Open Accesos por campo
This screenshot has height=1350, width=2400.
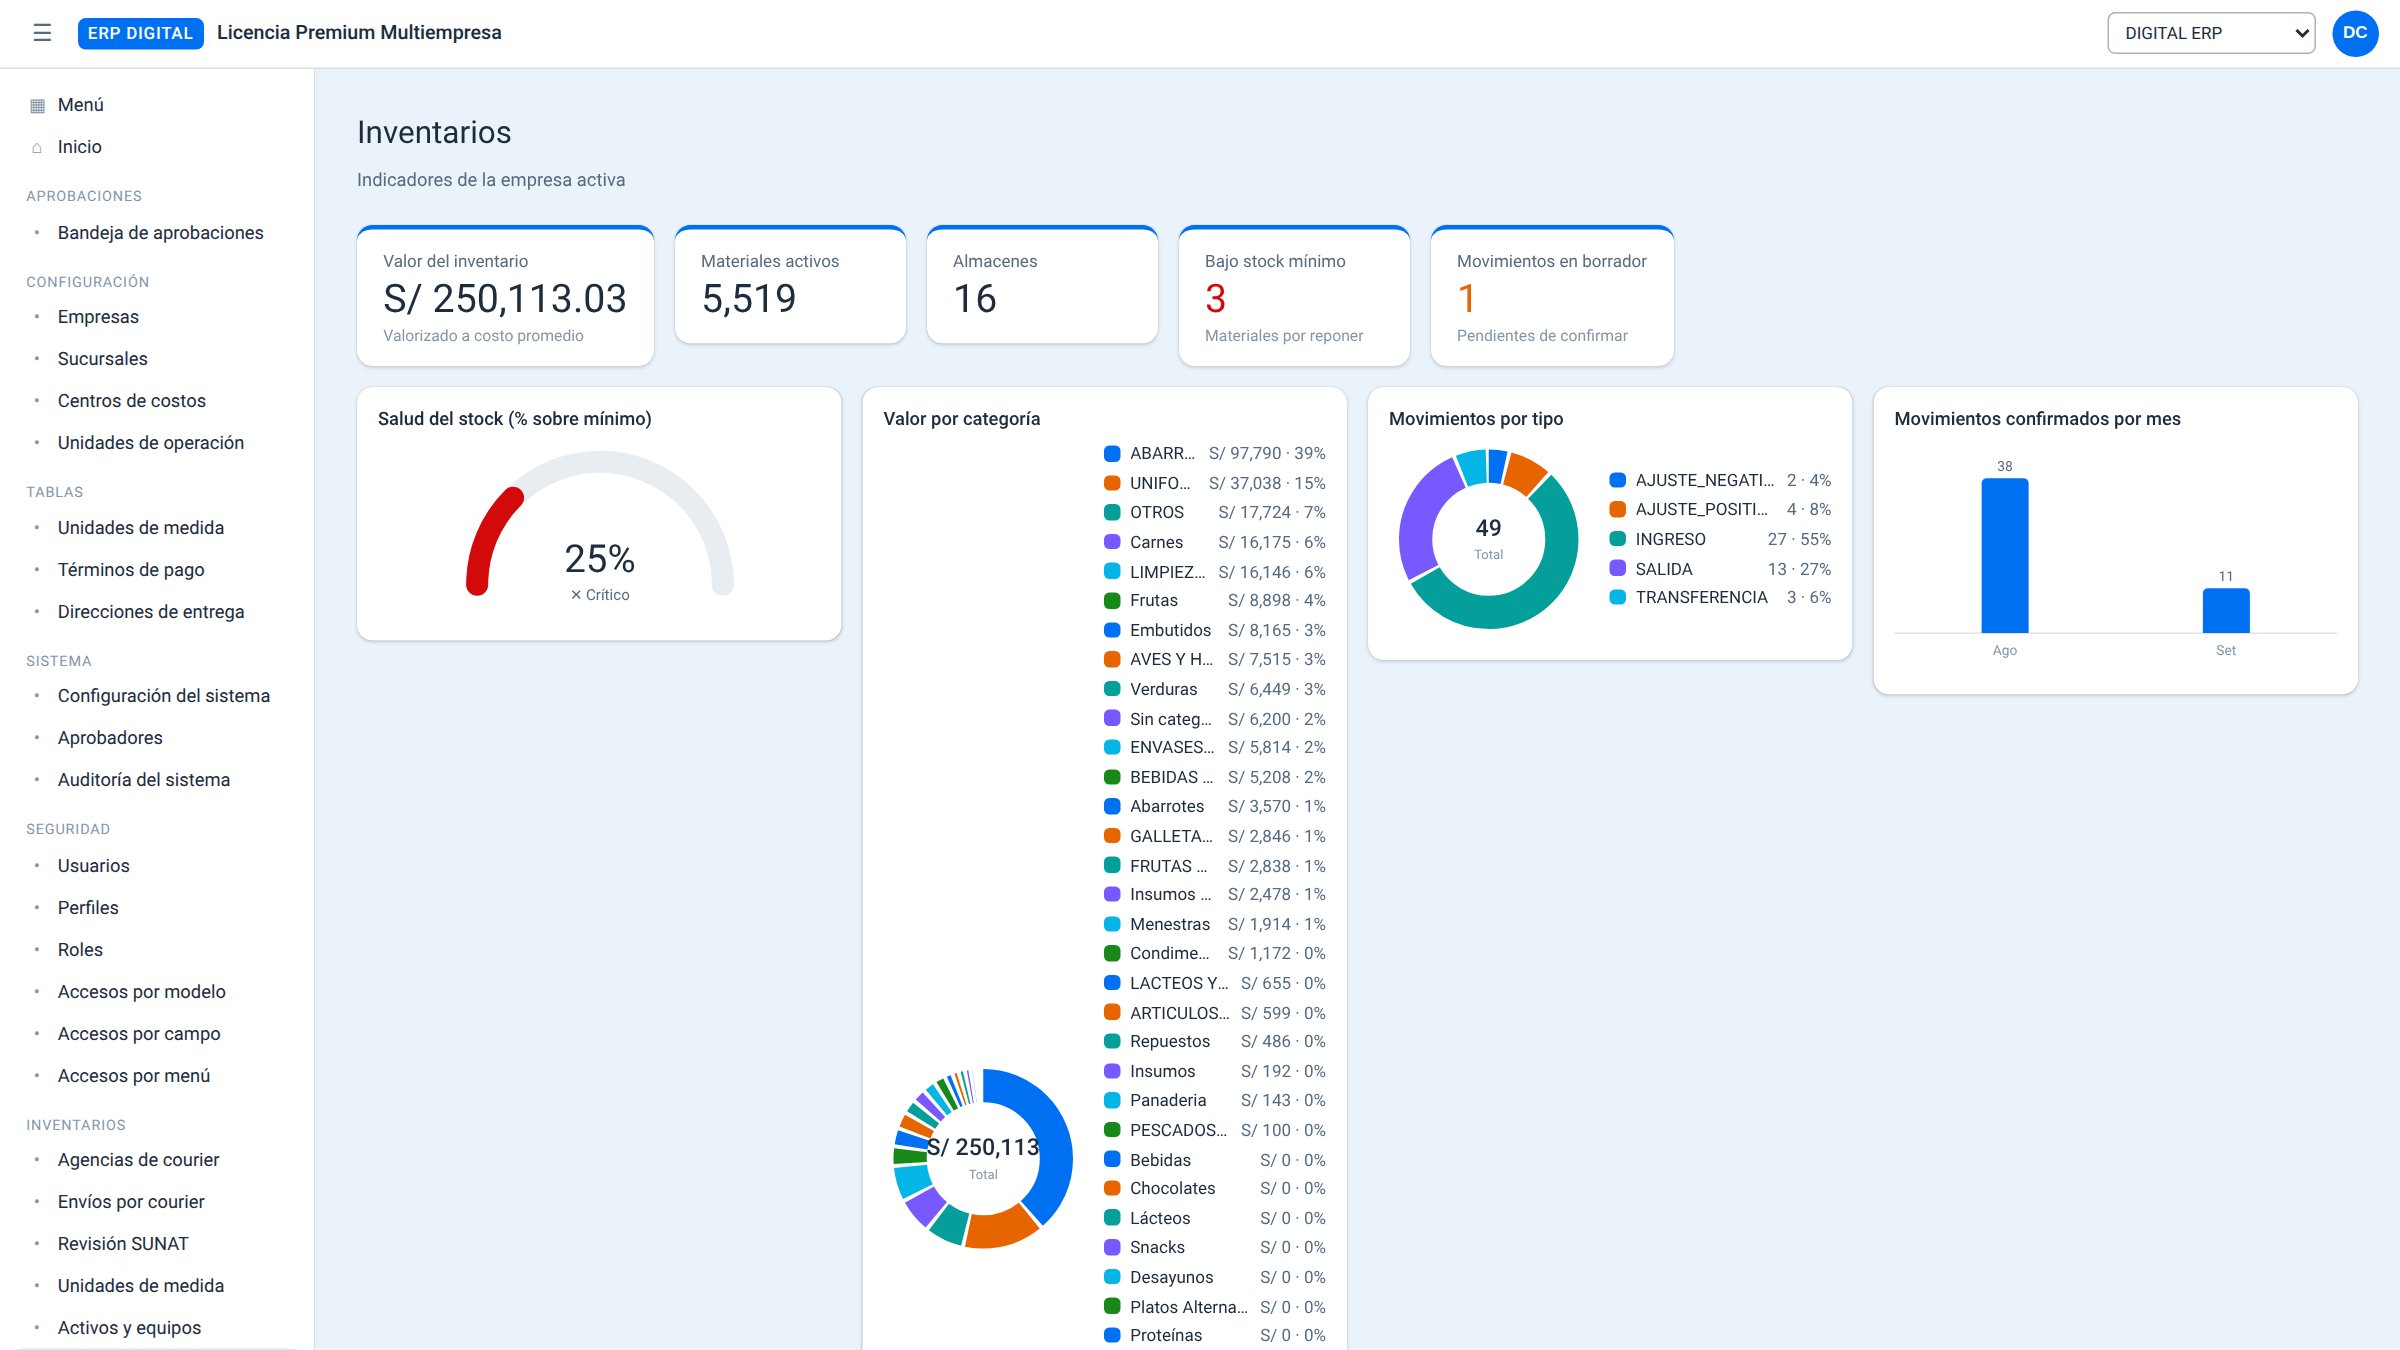click(x=139, y=1034)
